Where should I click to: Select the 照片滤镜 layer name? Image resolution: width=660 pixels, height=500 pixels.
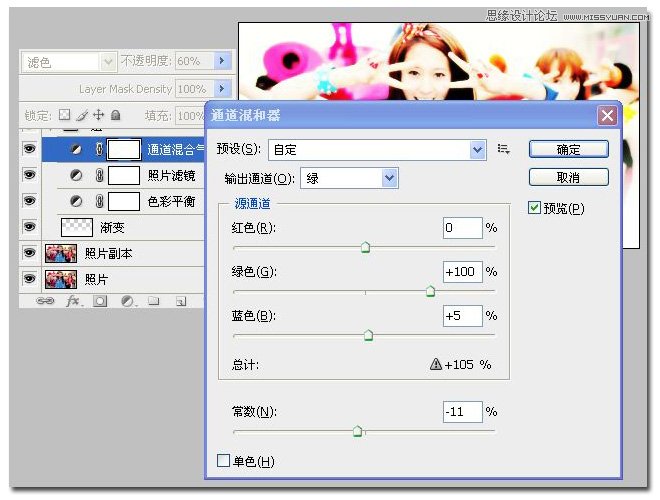pyautogui.click(x=171, y=175)
